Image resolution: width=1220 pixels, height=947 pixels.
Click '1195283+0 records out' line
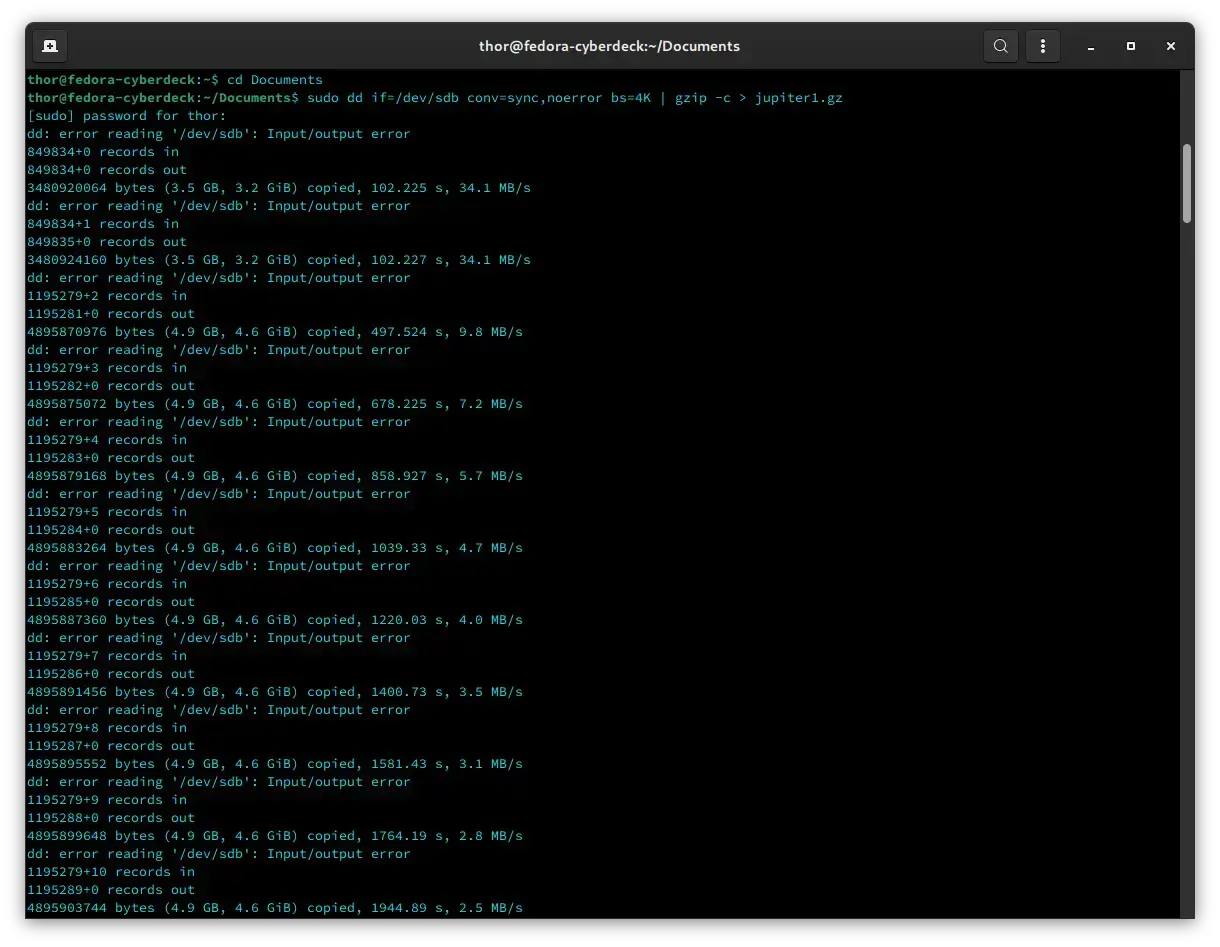pyautogui.click(x=111, y=457)
